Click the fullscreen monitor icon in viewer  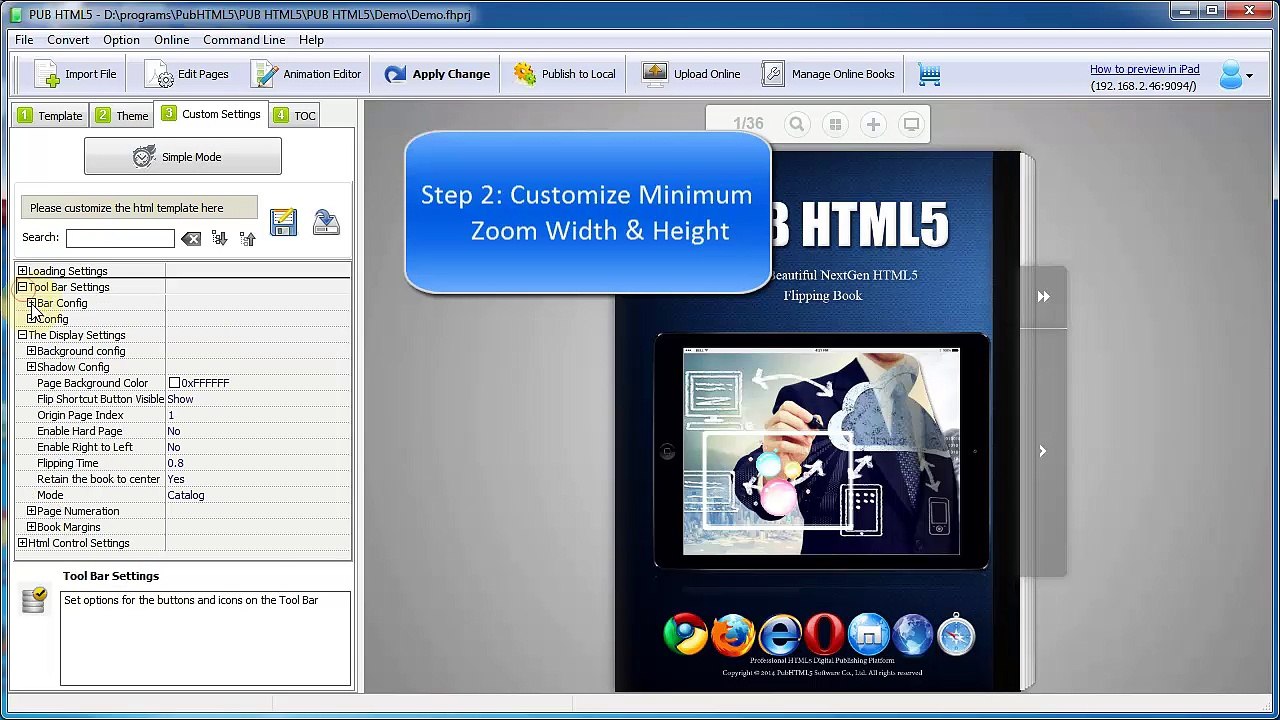911,125
